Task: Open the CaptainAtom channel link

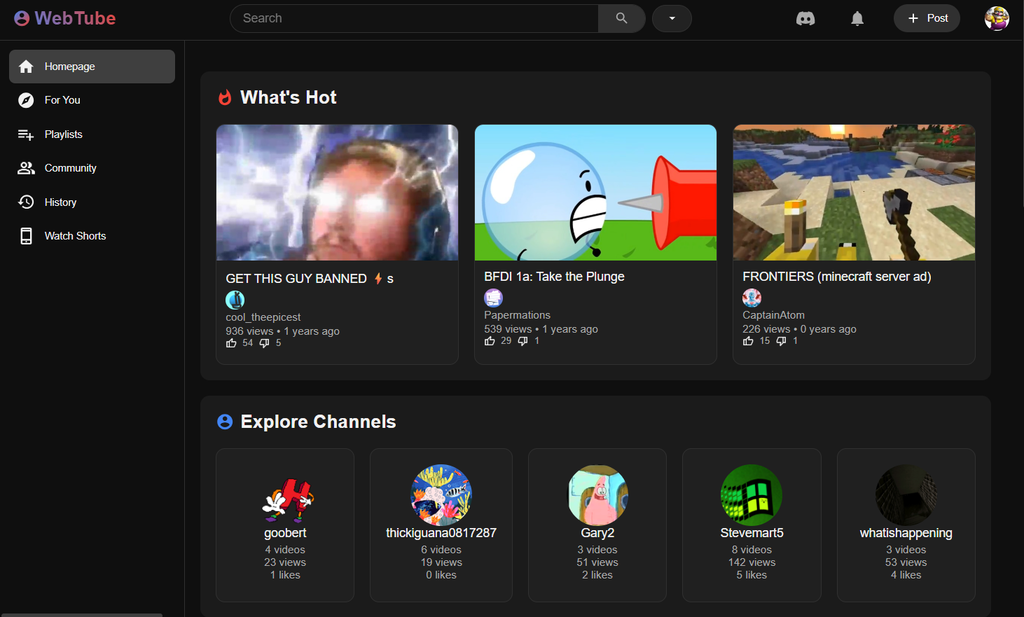Action: [x=773, y=315]
